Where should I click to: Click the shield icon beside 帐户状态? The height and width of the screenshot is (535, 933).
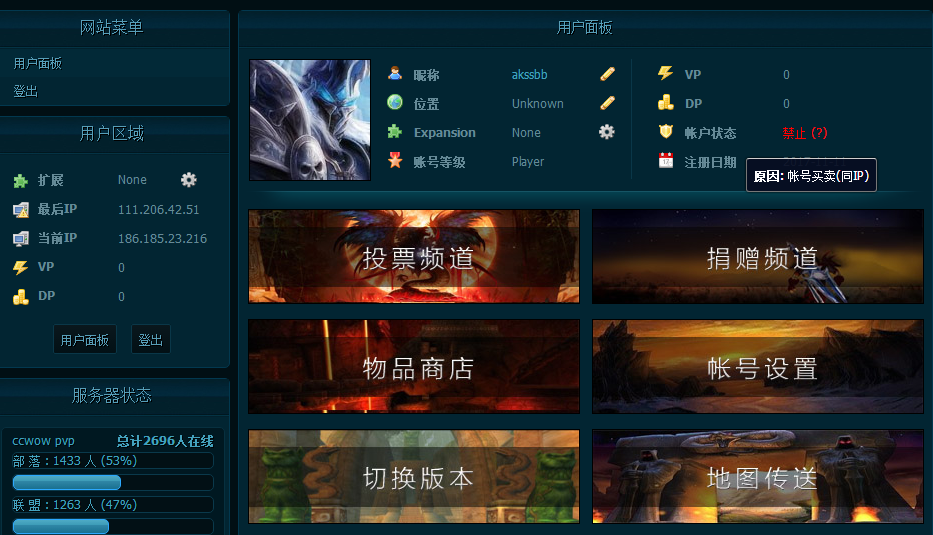point(665,132)
